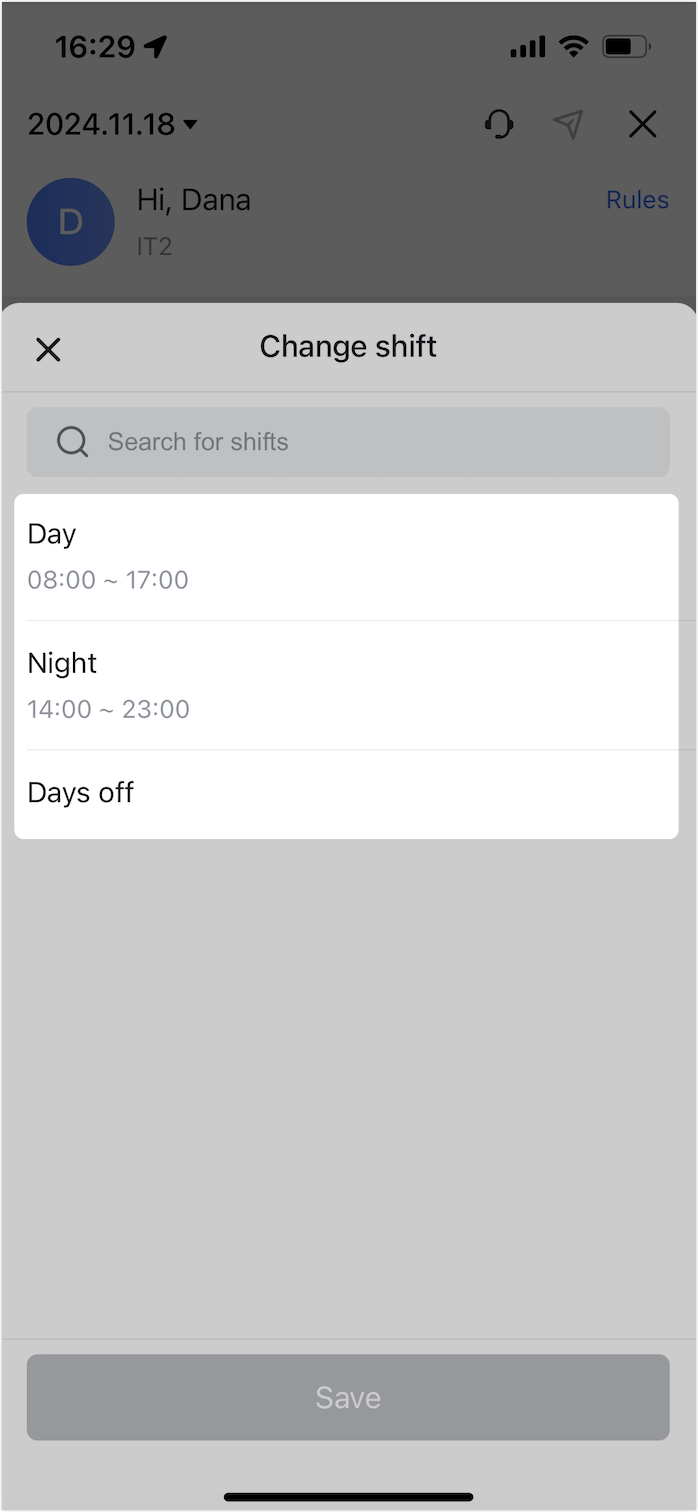Click the paper plane send icon
The image size is (698, 1512).
tap(569, 124)
